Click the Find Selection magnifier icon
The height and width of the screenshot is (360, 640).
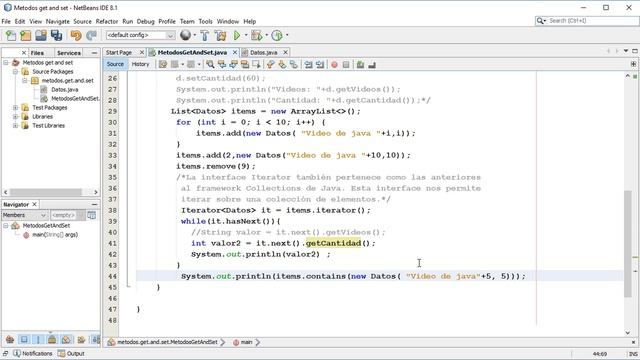coord(210,64)
